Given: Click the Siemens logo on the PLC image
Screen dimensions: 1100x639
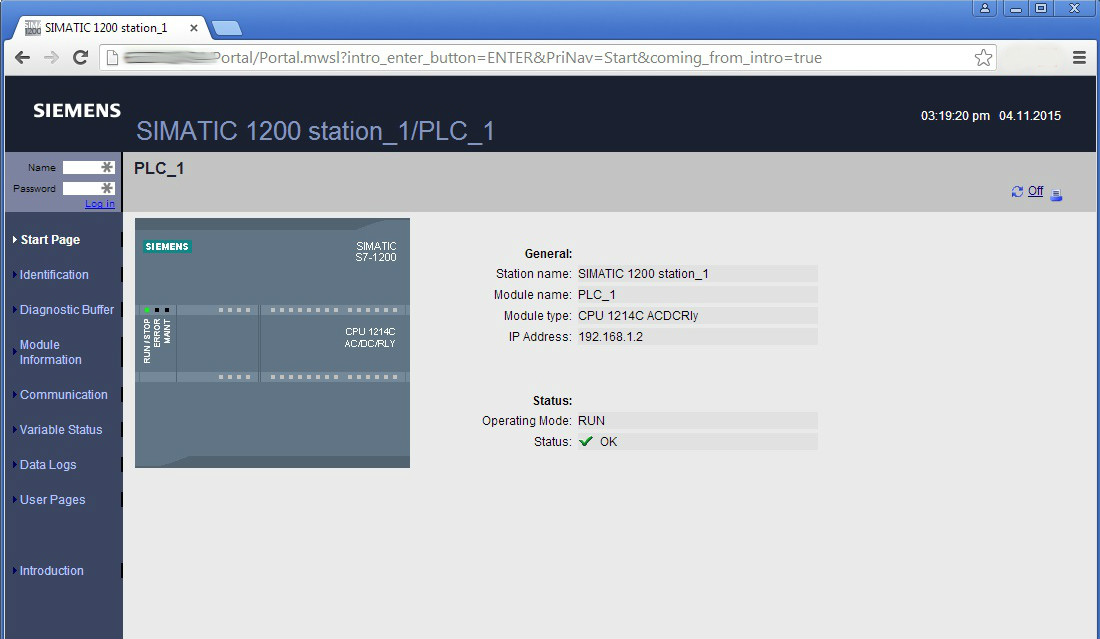Looking at the screenshot, I should pos(167,246).
